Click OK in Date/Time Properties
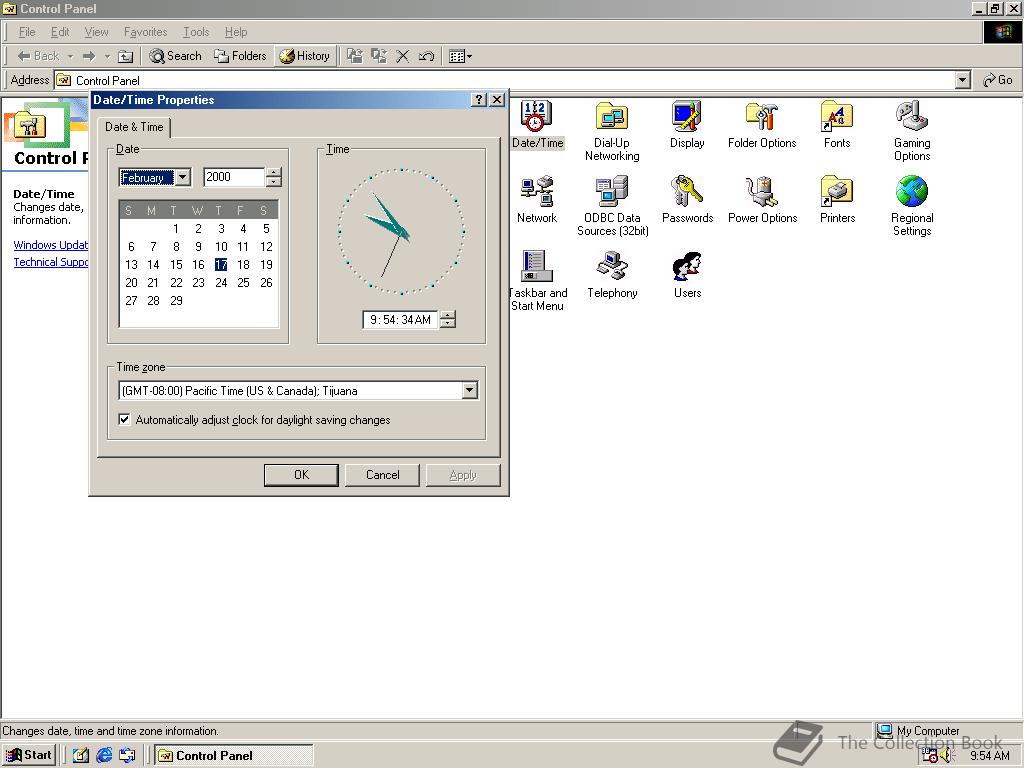Viewport: 1024px width, 768px height. 301,475
